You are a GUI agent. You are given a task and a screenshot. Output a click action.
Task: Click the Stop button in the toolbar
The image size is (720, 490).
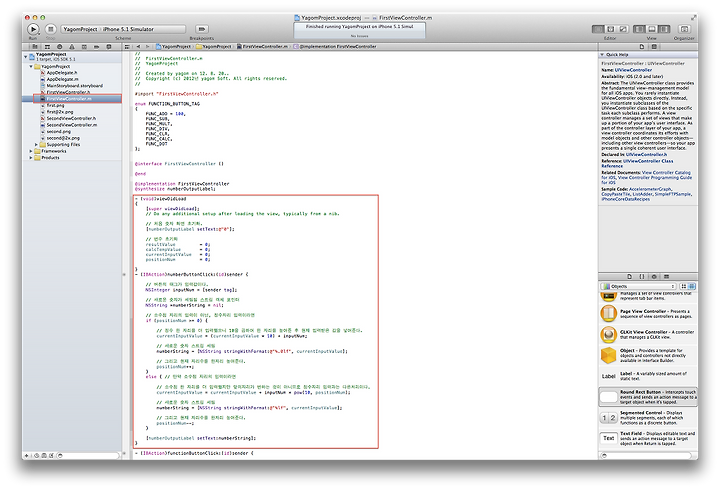(x=51, y=29)
